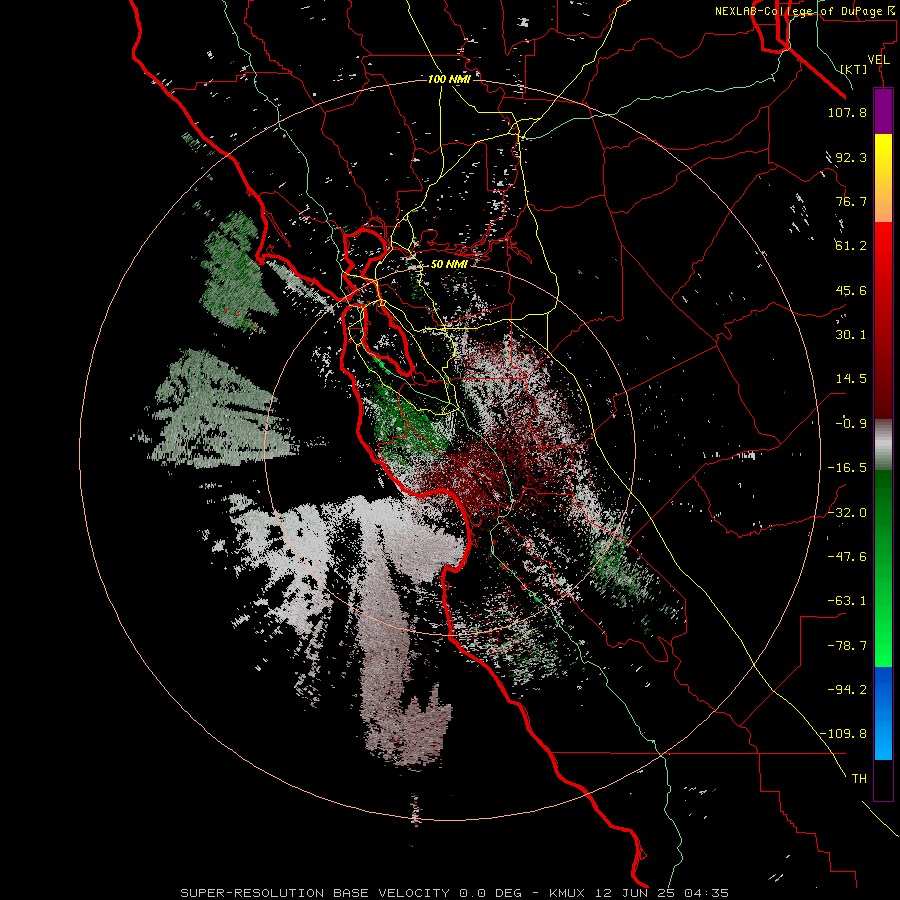Select the 61.2 legend value

[x=851, y=246]
